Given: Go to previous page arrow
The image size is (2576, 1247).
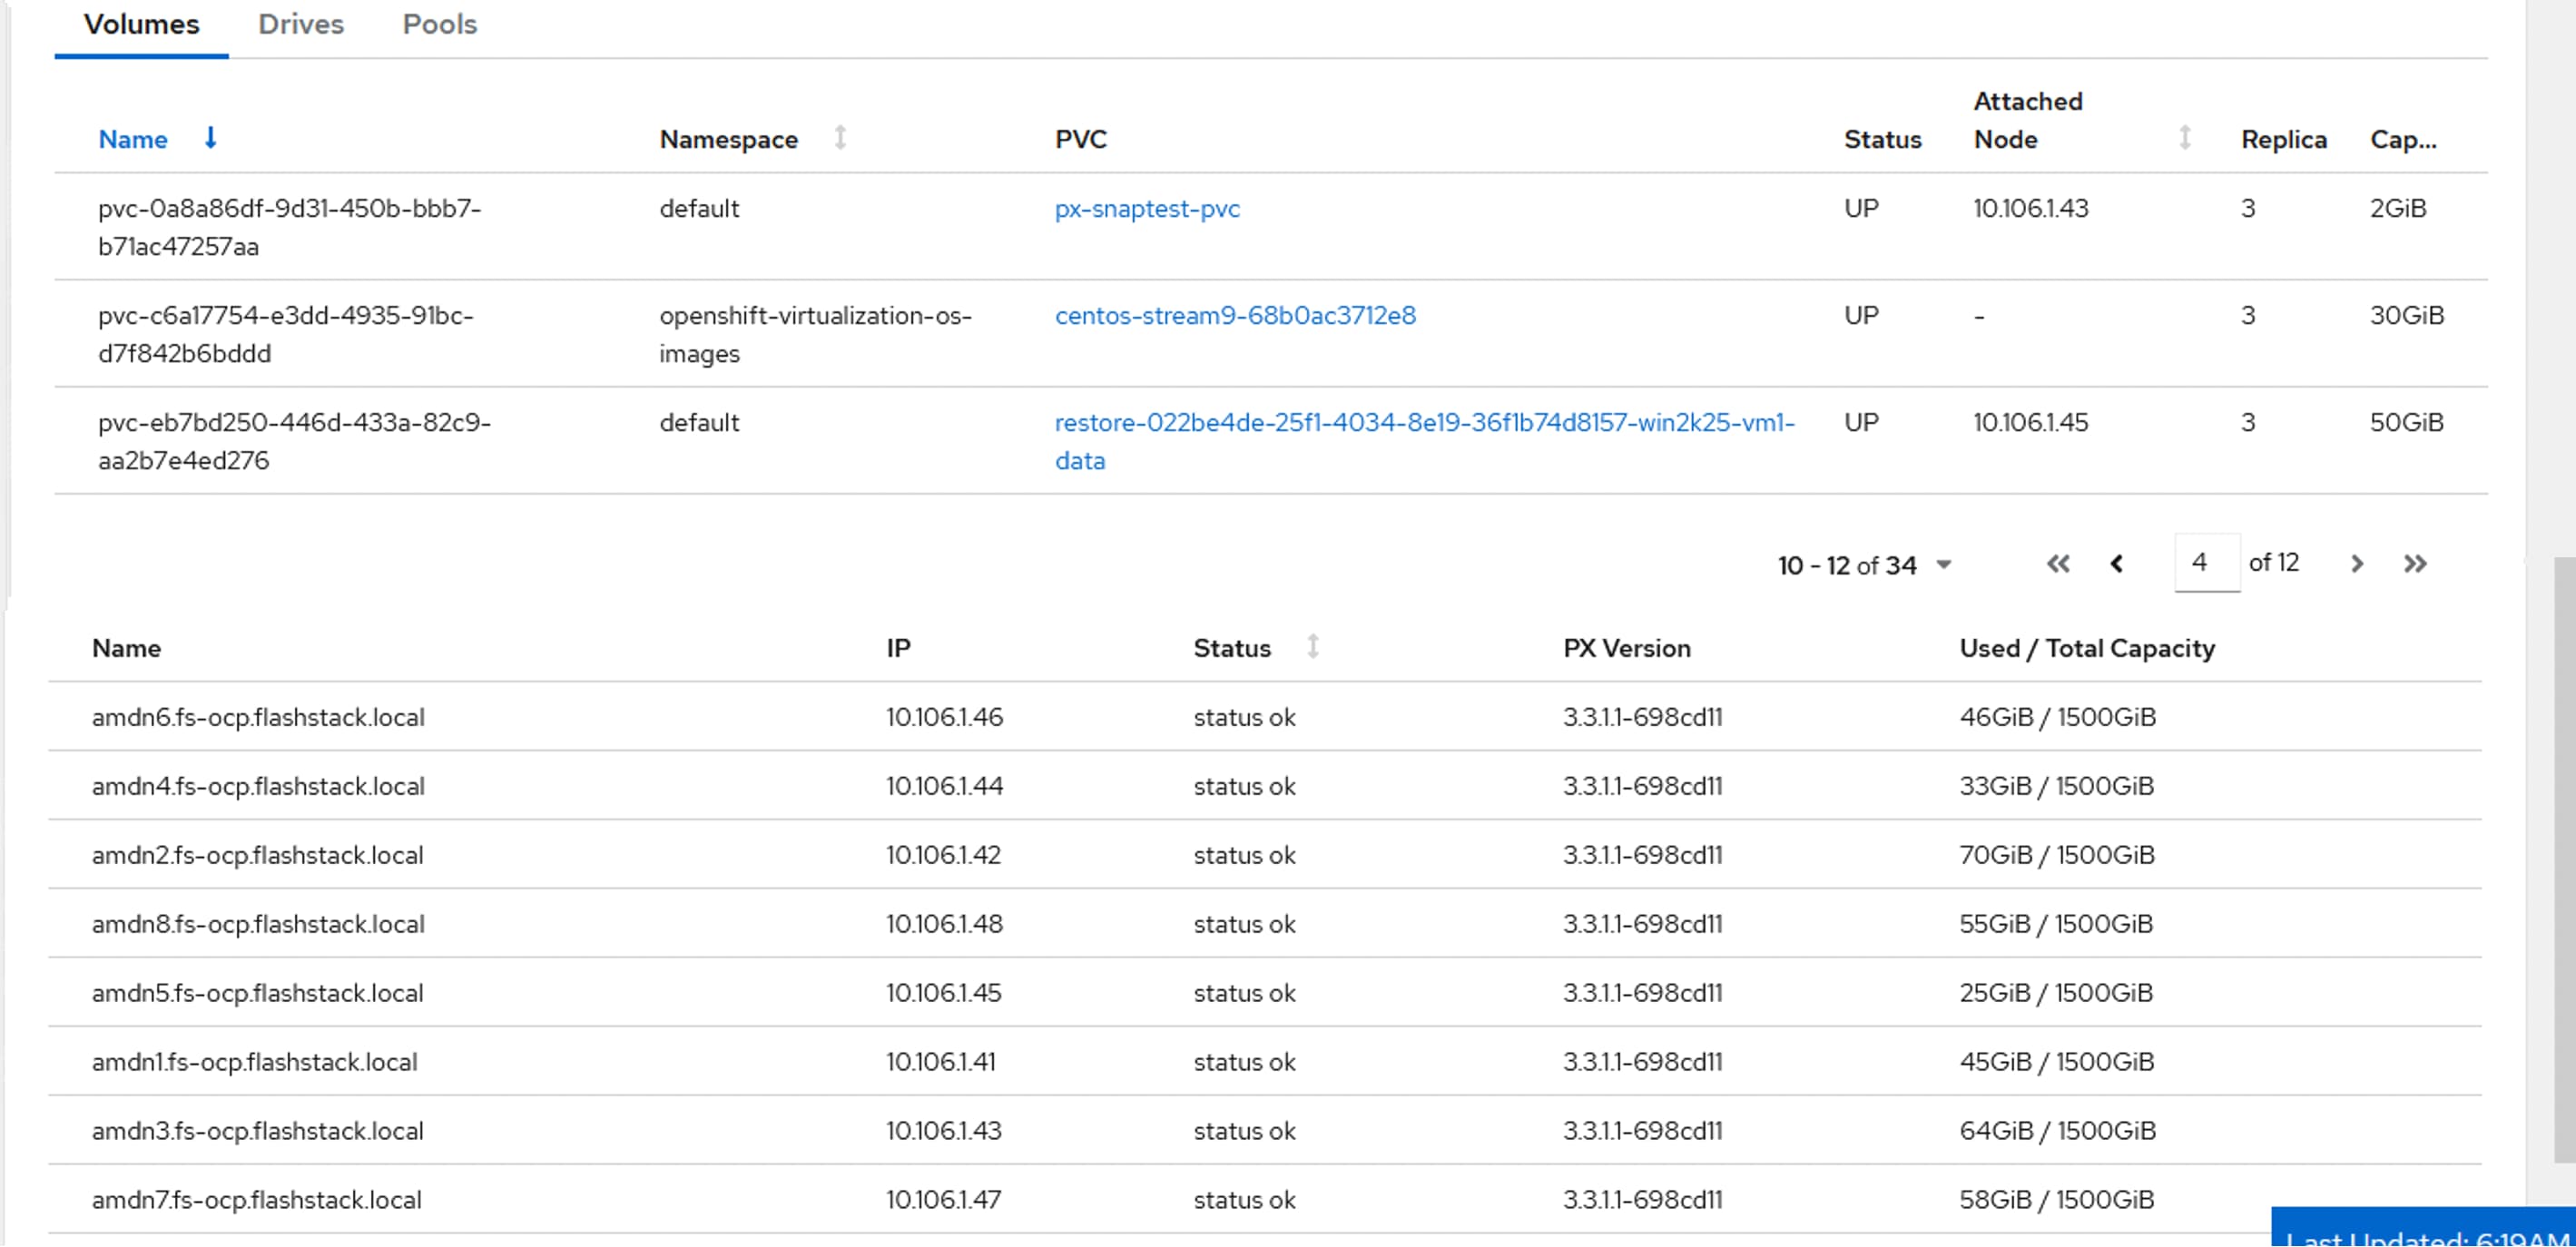Looking at the screenshot, I should 2116,564.
